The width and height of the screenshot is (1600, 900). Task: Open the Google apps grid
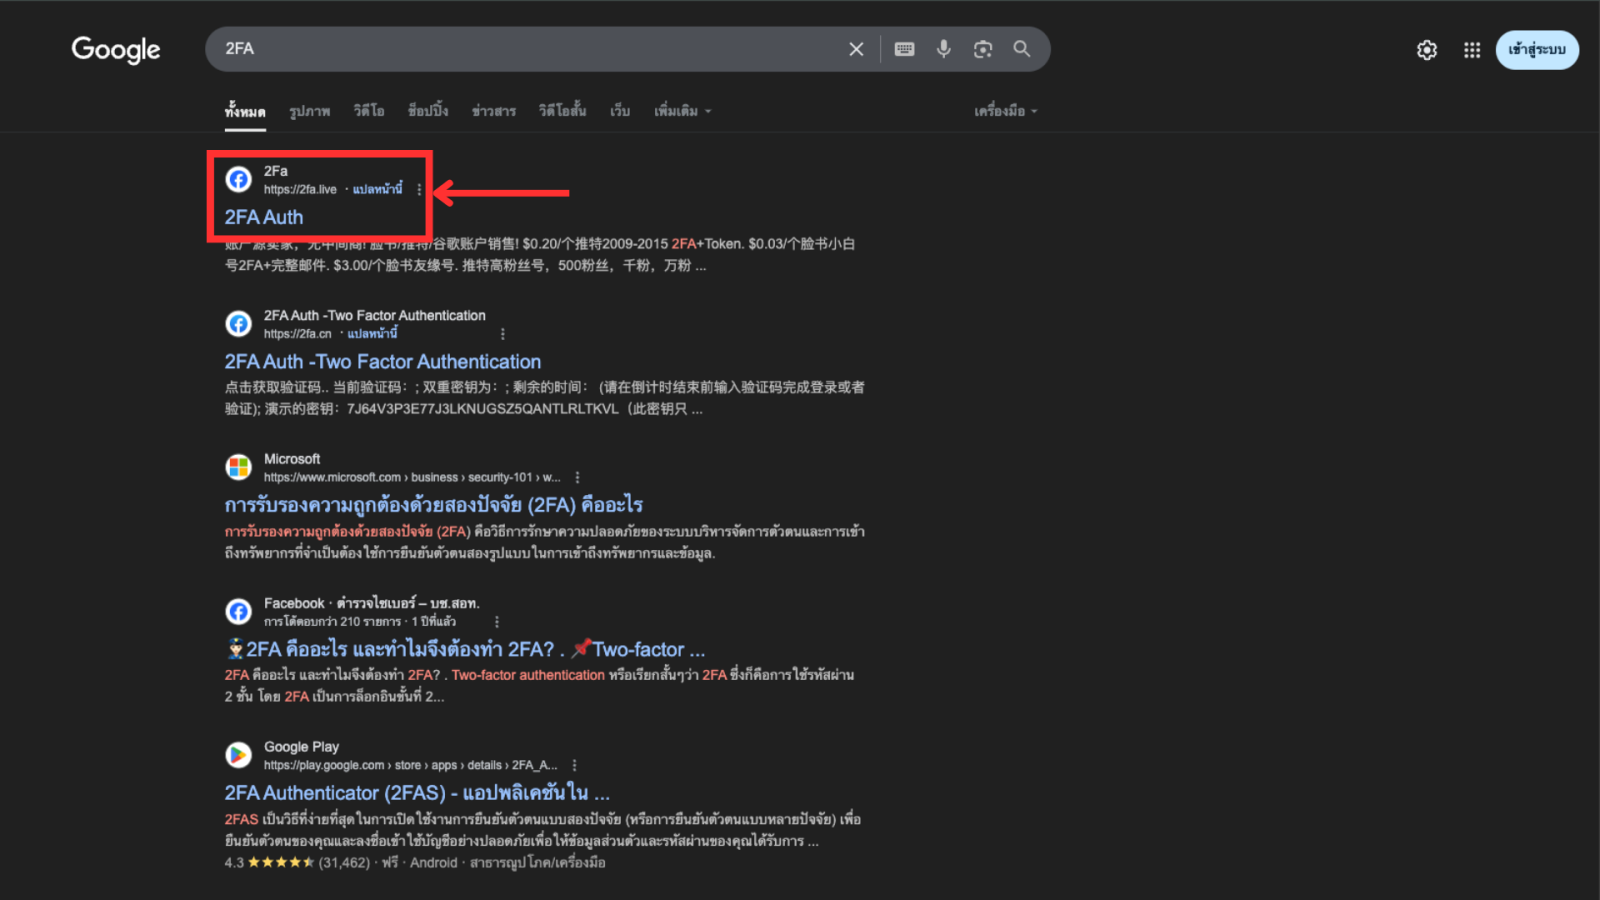(1472, 50)
